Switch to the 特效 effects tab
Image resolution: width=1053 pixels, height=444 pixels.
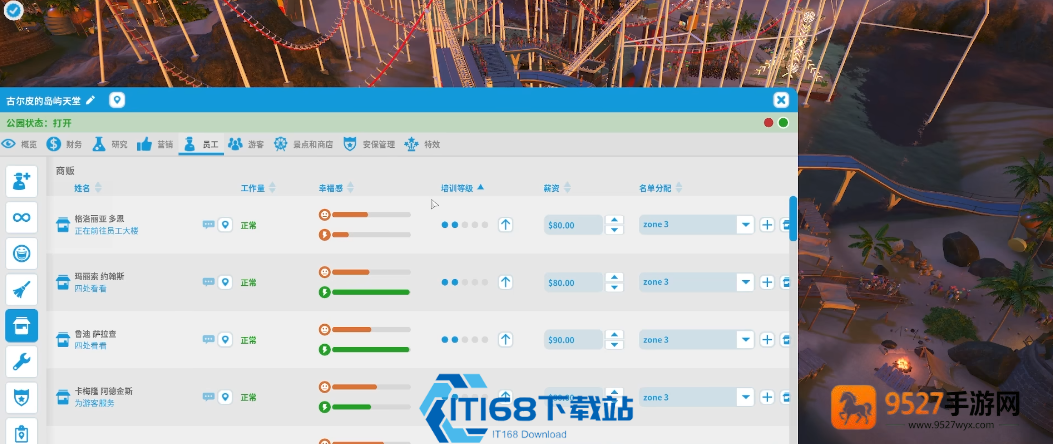click(x=422, y=144)
